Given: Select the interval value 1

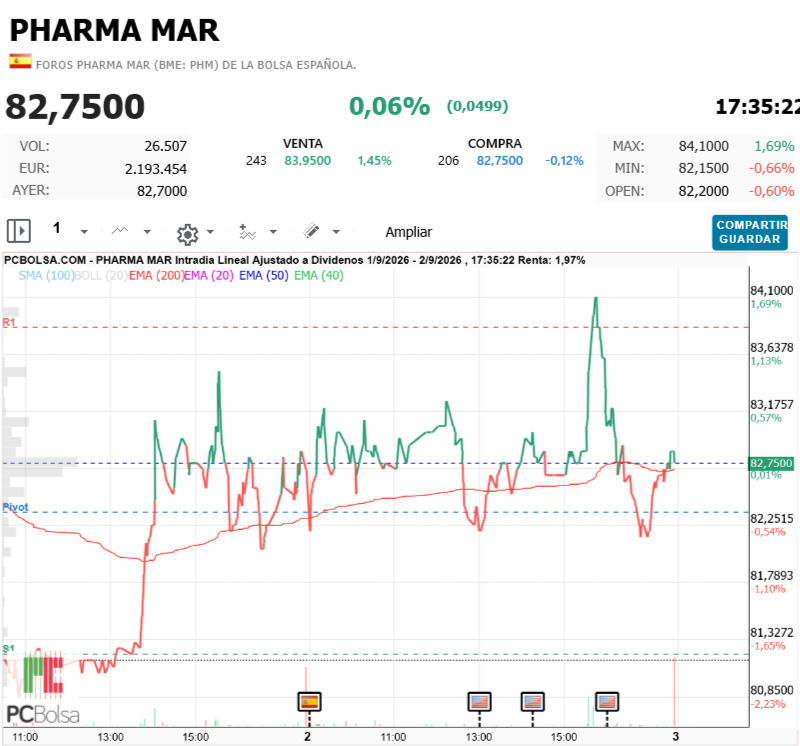Looking at the screenshot, I should point(57,228).
